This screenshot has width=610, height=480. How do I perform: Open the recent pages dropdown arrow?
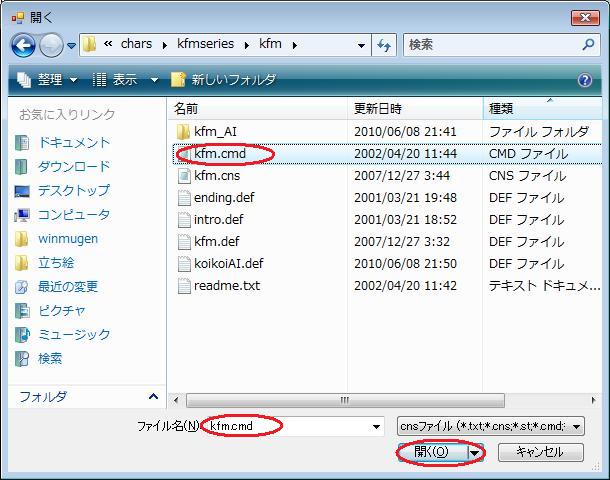pyautogui.click(x=71, y=46)
